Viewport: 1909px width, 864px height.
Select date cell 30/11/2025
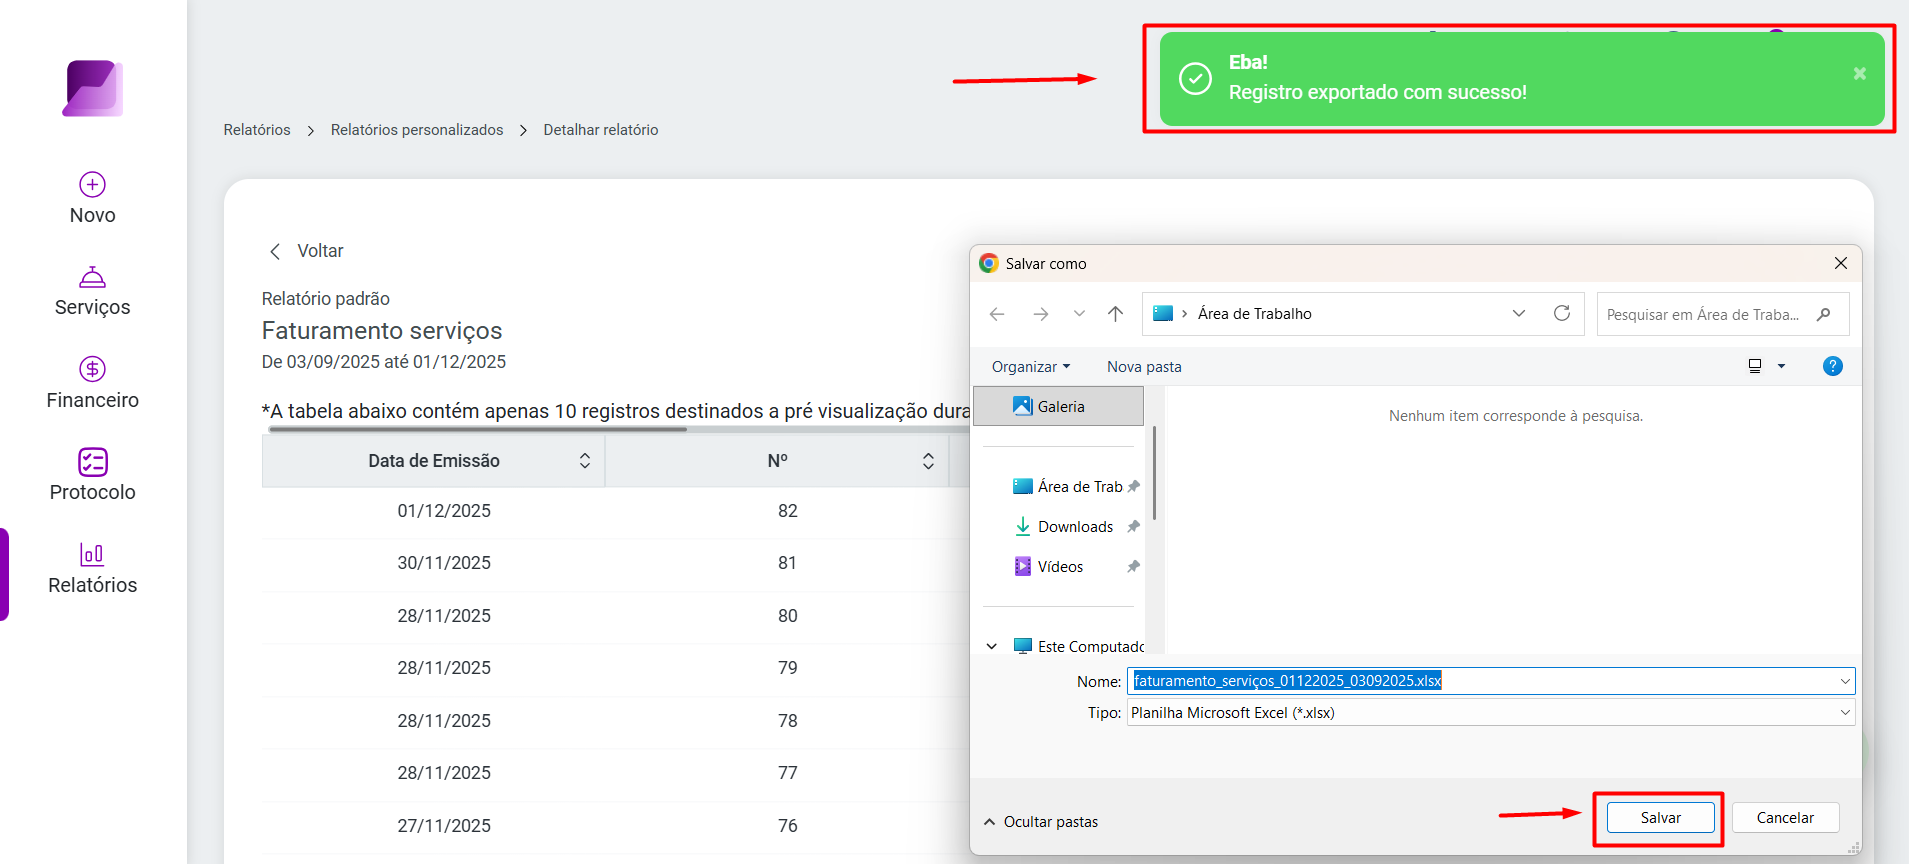coord(444,563)
